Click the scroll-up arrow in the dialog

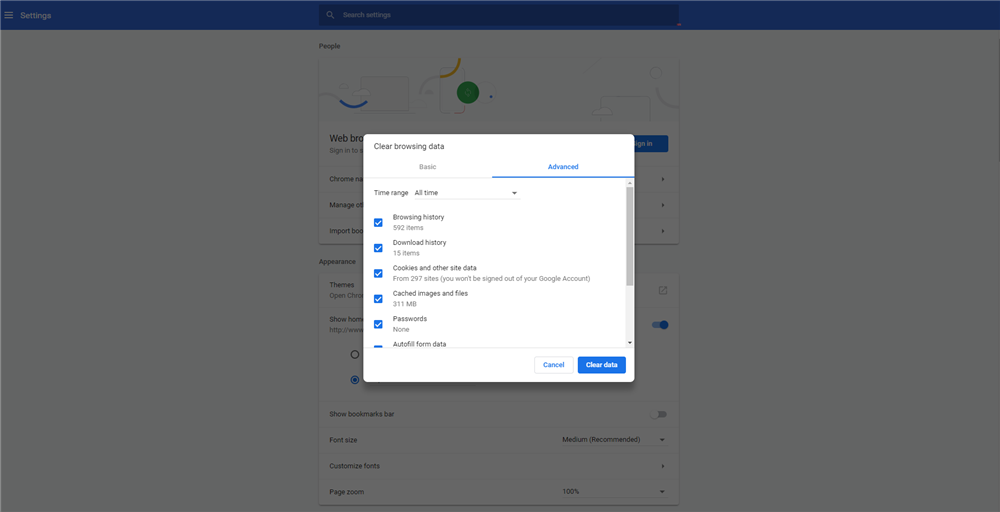[x=630, y=183]
